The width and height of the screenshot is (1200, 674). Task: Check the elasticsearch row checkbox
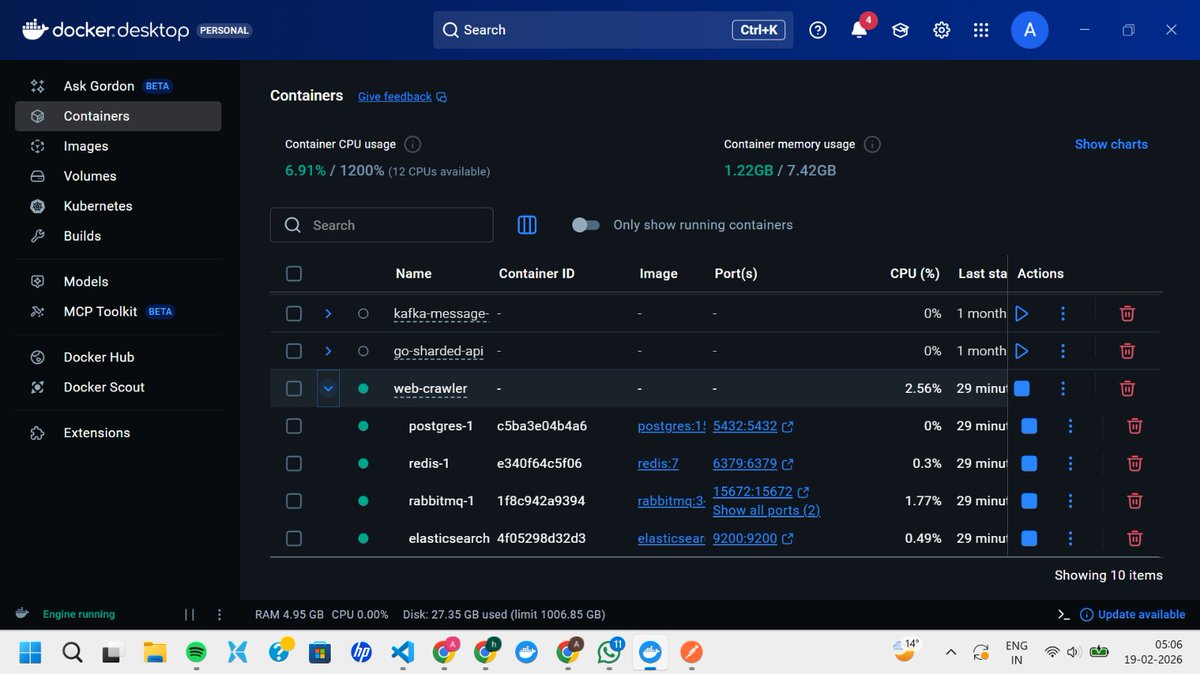tap(294, 538)
